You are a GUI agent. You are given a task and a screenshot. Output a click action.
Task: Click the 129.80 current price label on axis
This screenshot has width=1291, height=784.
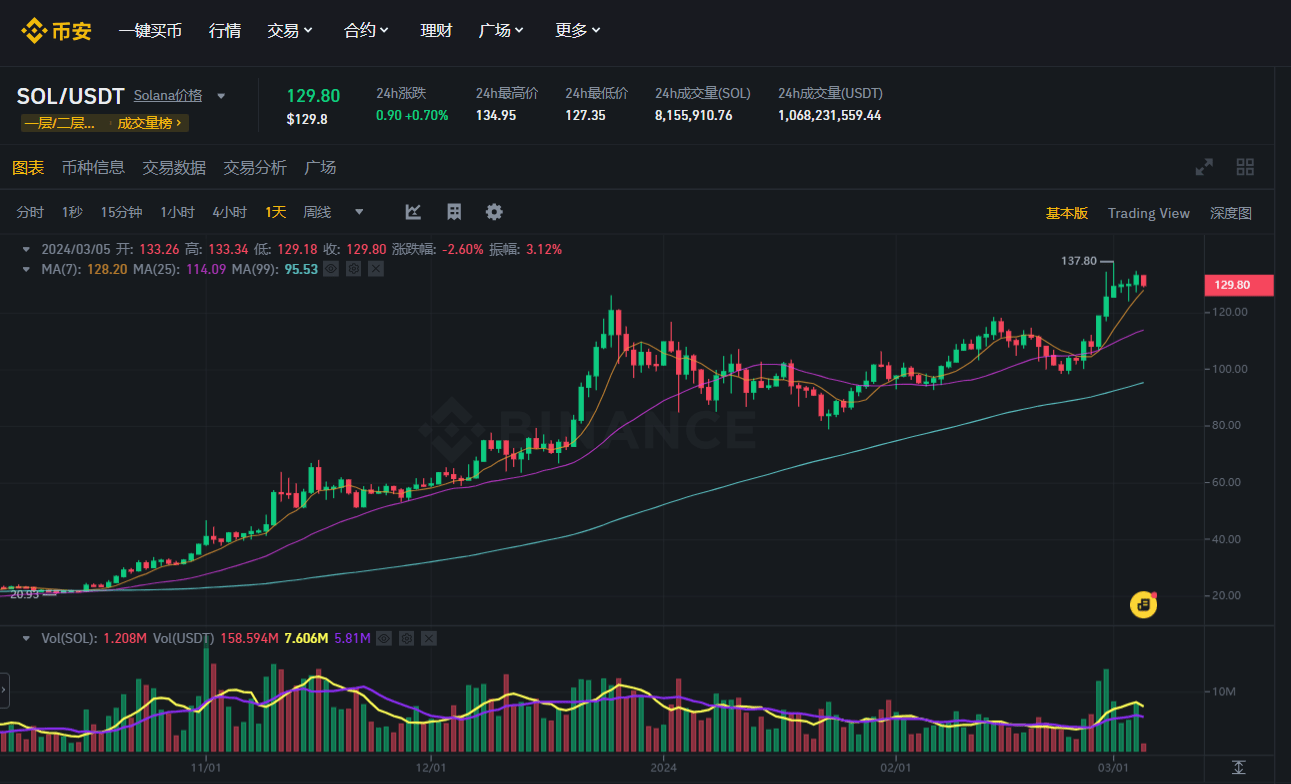1239,285
